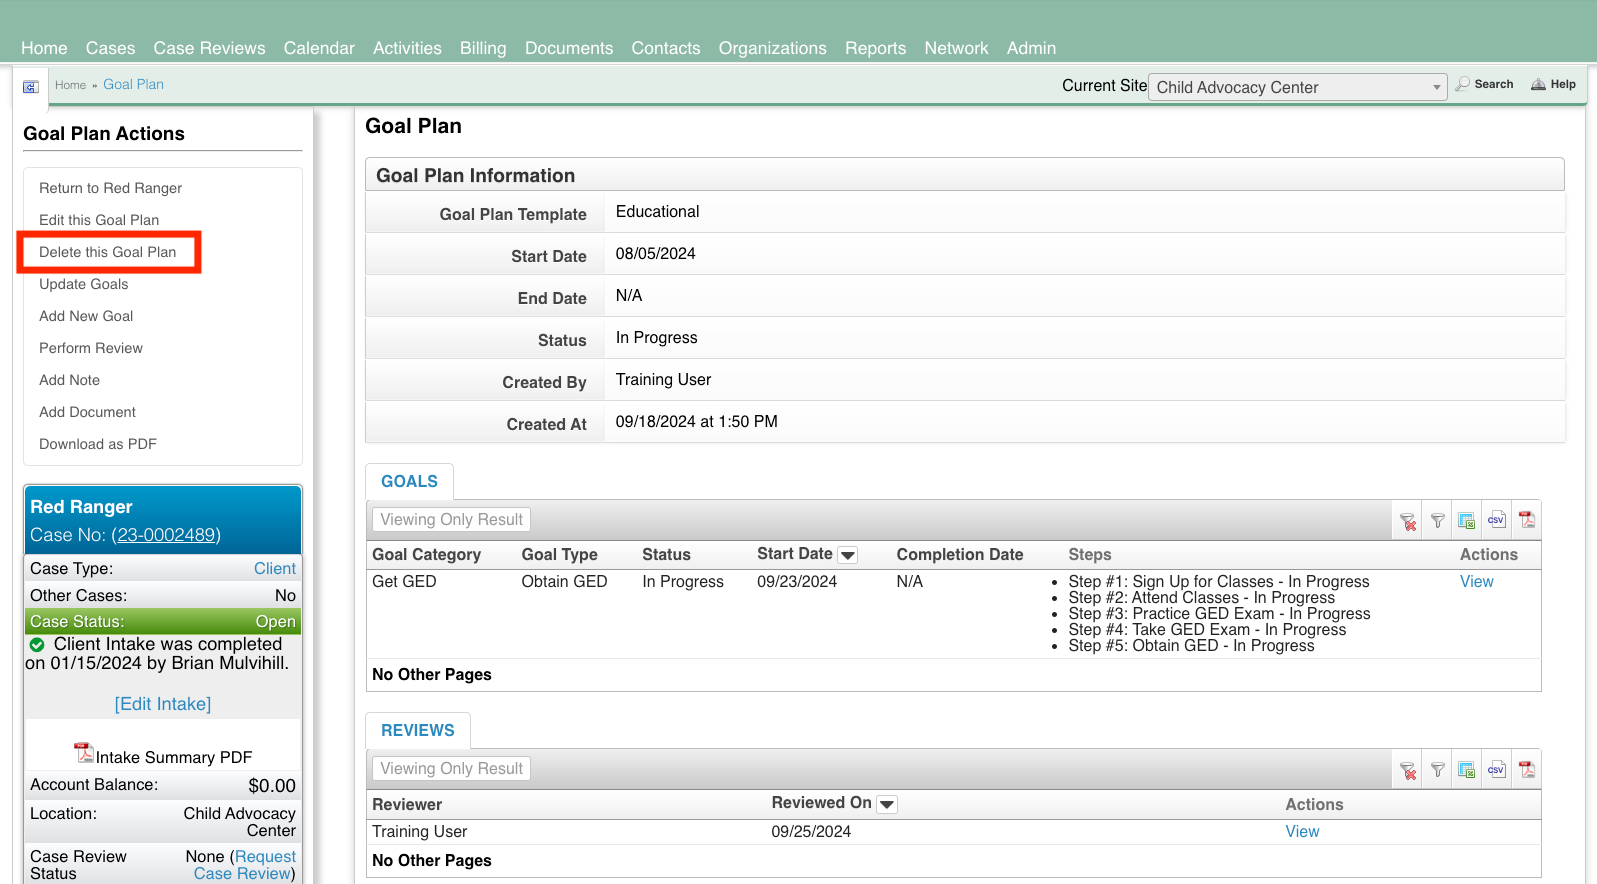Click Viewing Only Result in Reviews table
This screenshot has width=1597, height=884.
pyautogui.click(x=451, y=769)
